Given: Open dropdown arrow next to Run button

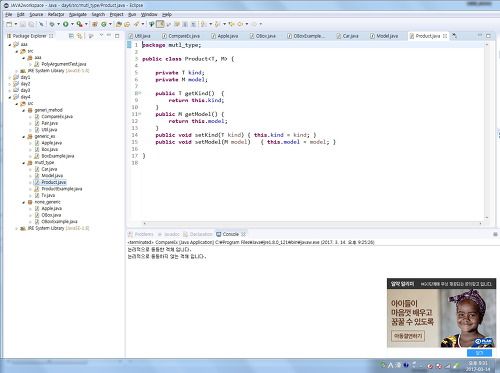Looking at the screenshot, I should coord(72,24).
